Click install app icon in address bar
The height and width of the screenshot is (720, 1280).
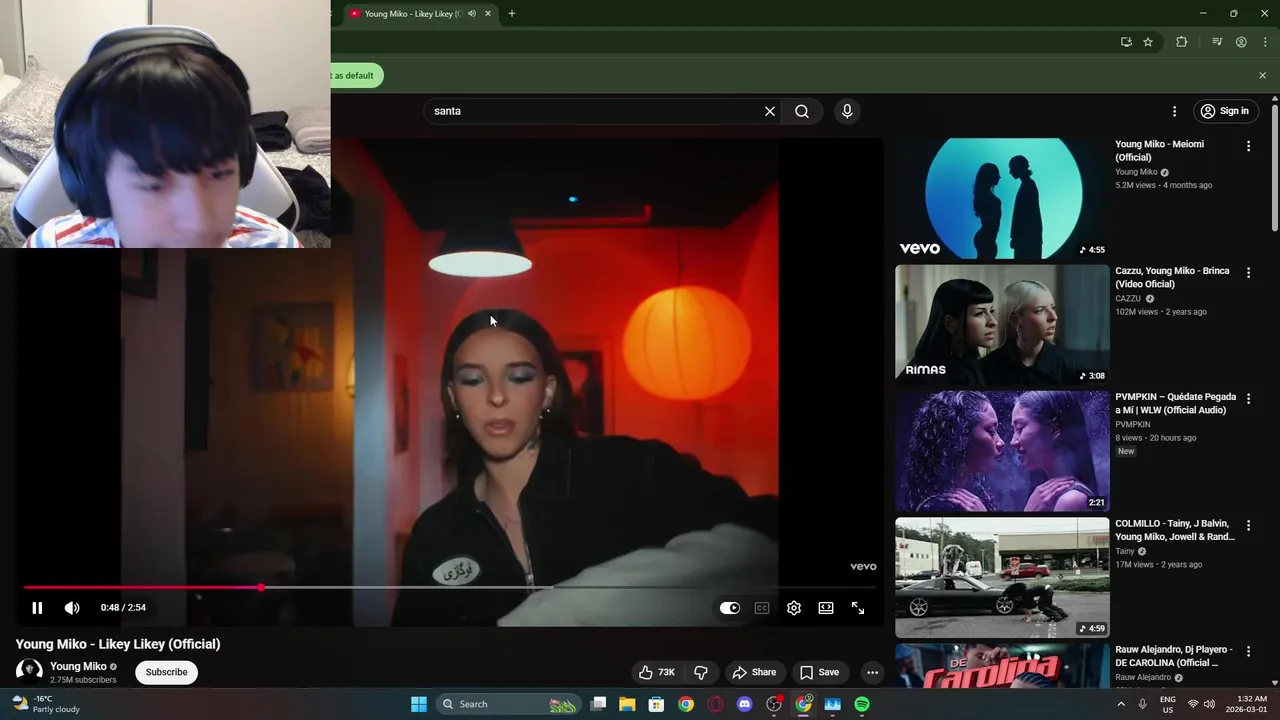[x=1126, y=42]
